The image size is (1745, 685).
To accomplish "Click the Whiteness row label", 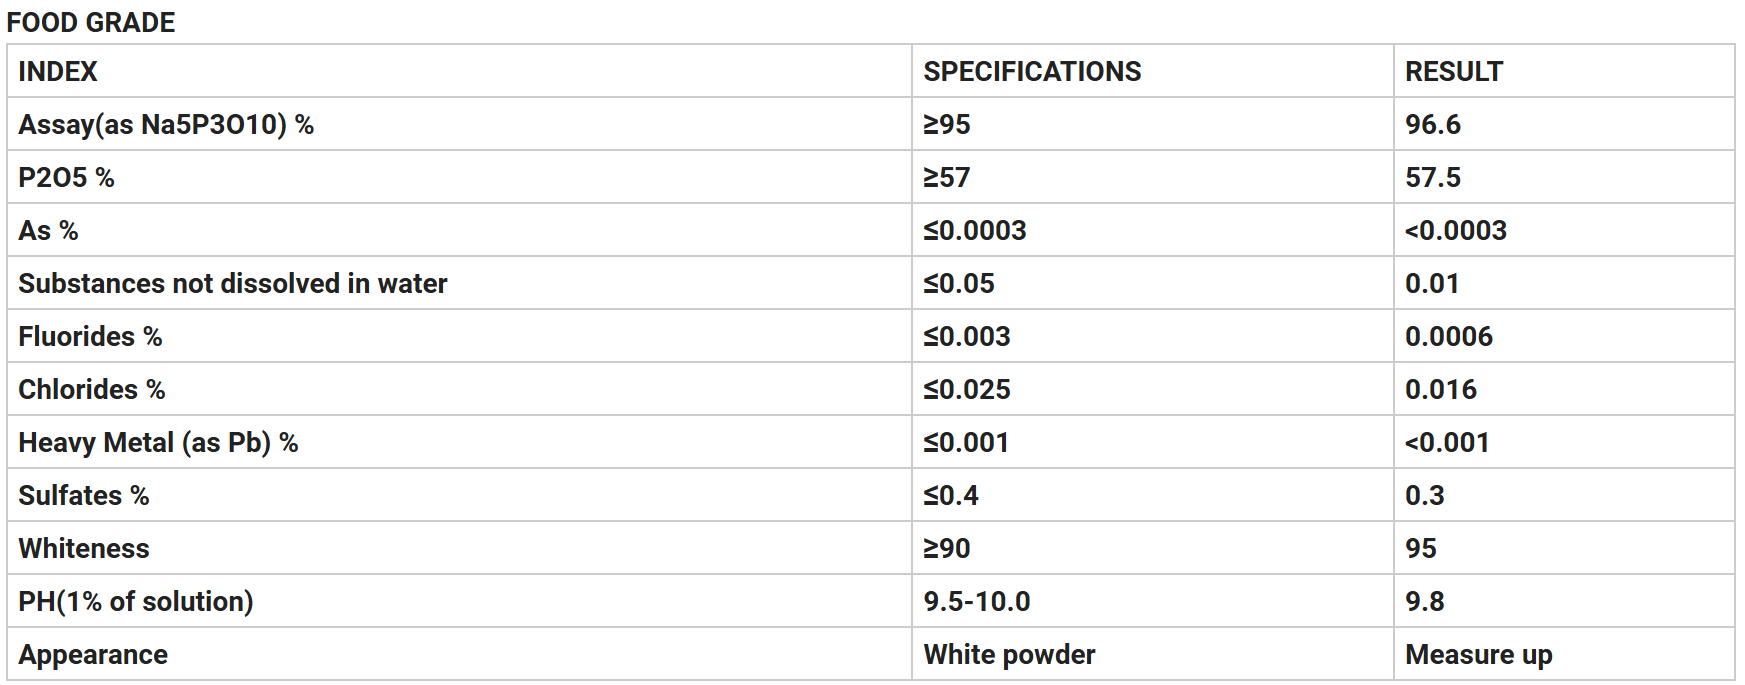I will pos(84,548).
